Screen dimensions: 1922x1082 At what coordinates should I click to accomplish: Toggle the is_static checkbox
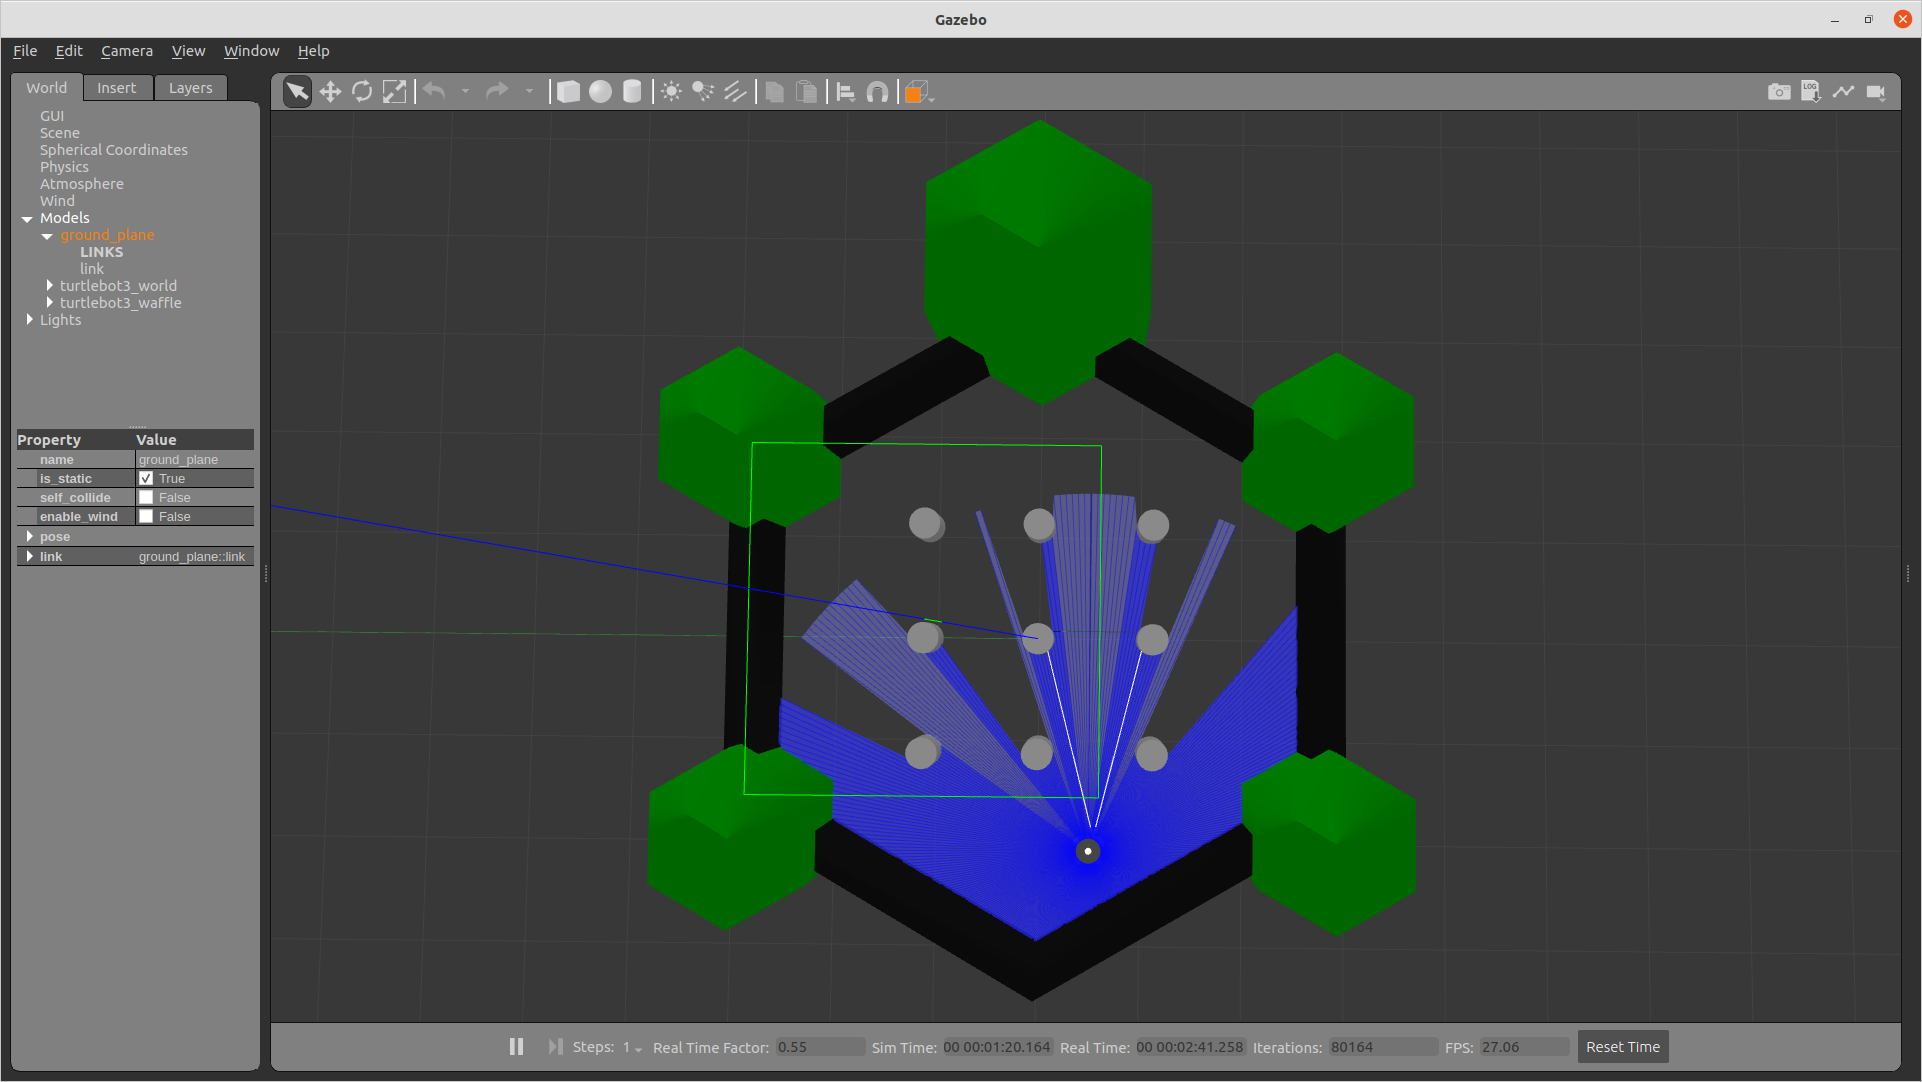tap(146, 479)
